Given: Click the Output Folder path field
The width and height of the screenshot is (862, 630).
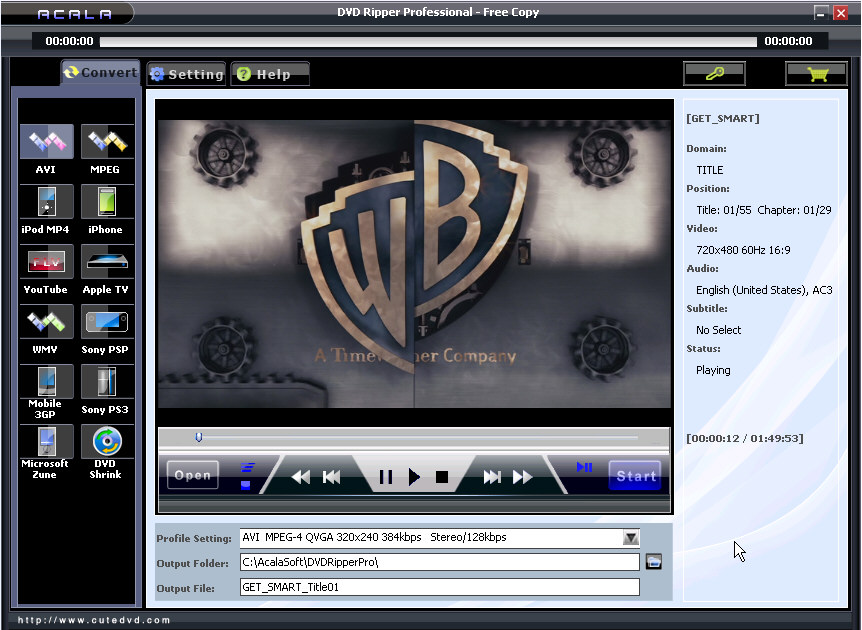Looking at the screenshot, I should pos(440,562).
